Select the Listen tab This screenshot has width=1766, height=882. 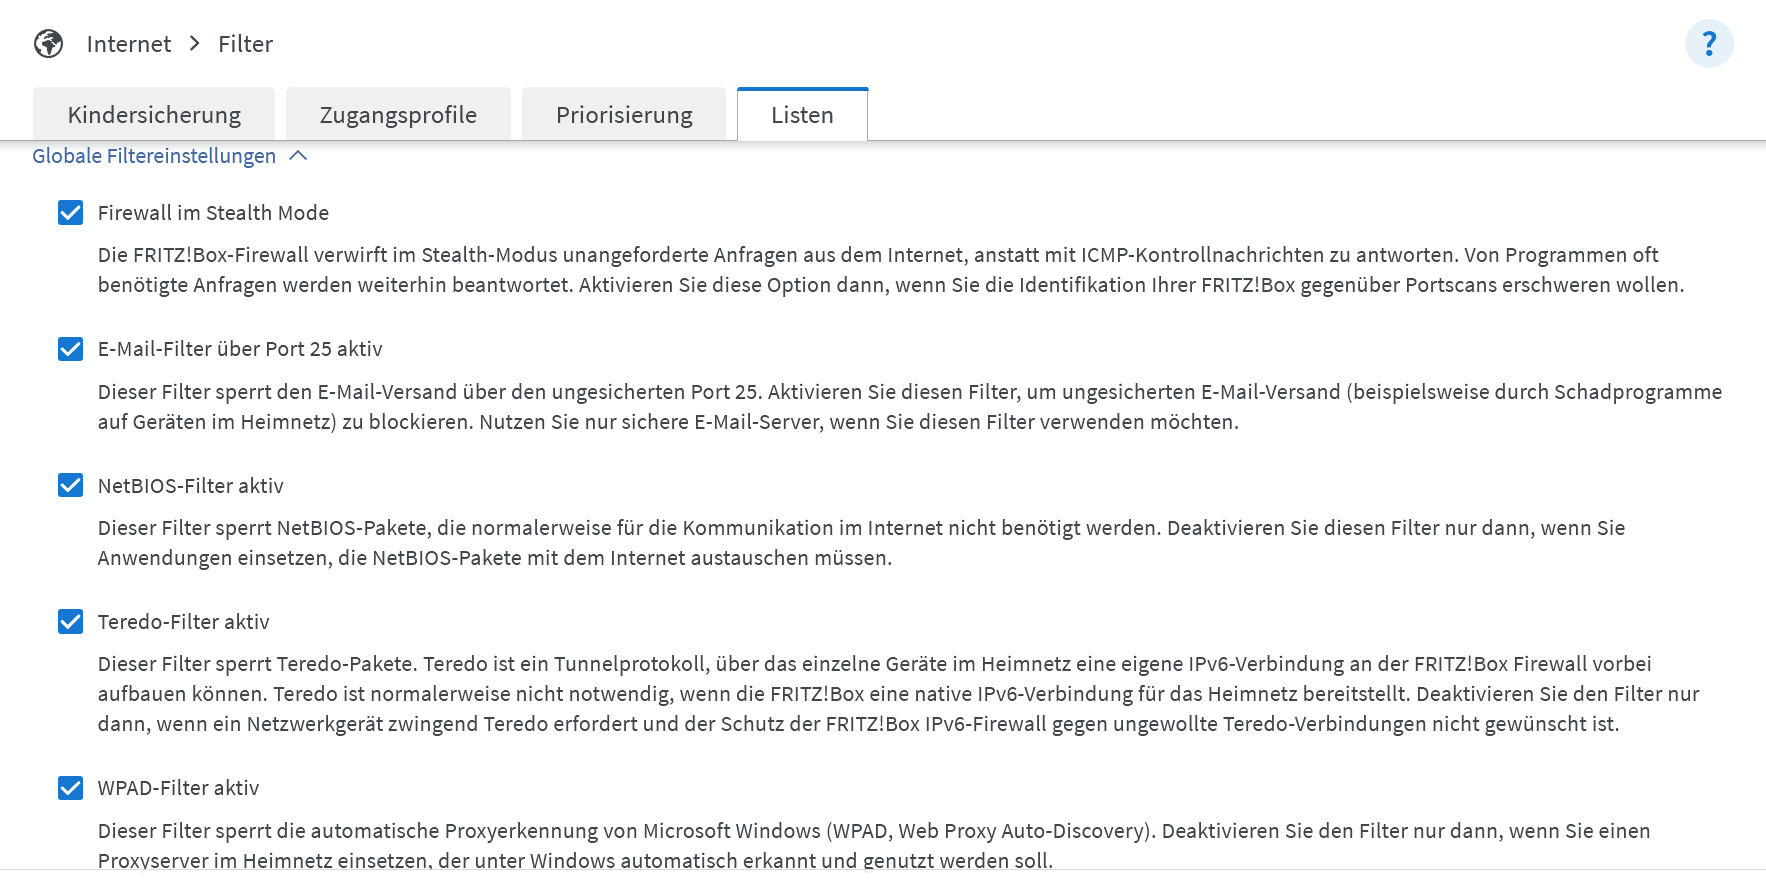[x=802, y=115]
